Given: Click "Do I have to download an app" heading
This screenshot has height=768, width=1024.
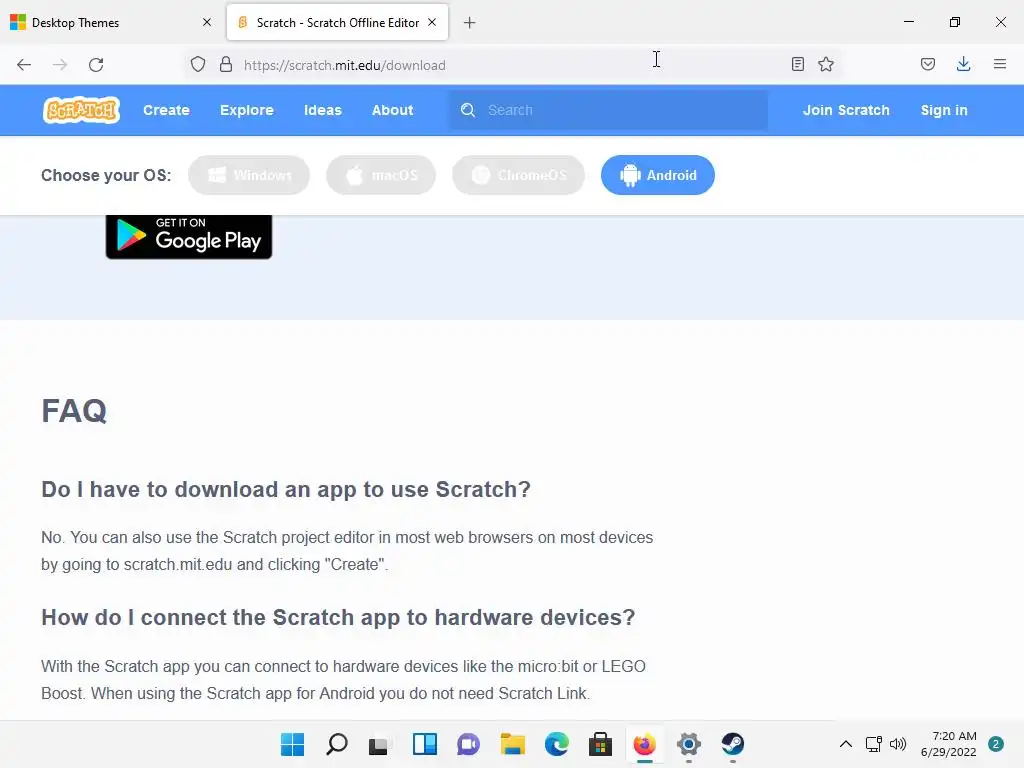Looking at the screenshot, I should click(x=286, y=489).
